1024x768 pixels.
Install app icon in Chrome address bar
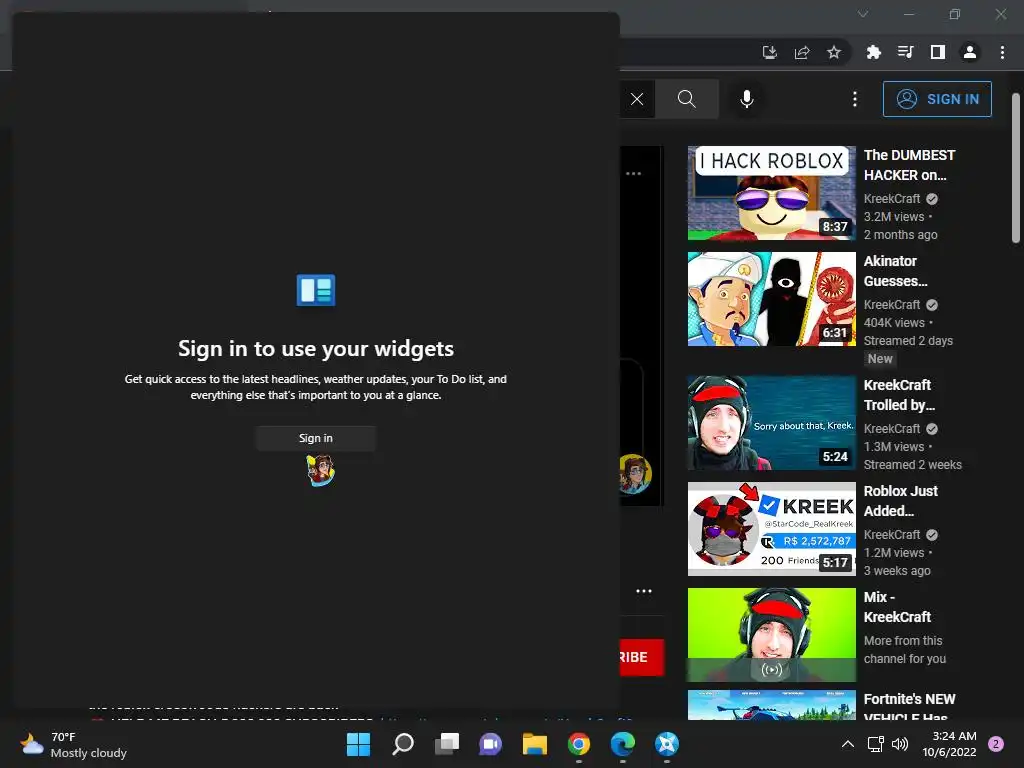click(770, 52)
